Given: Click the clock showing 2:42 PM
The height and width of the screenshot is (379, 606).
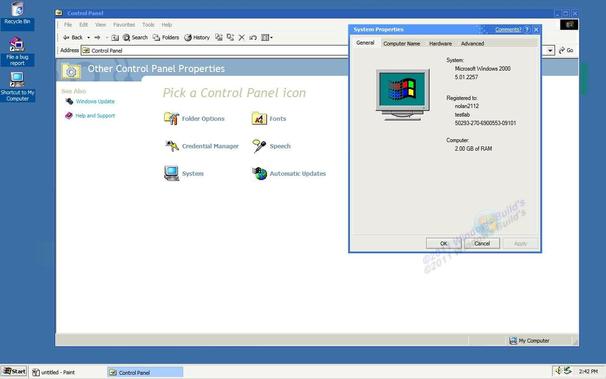Looking at the screenshot, I should [588, 371].
